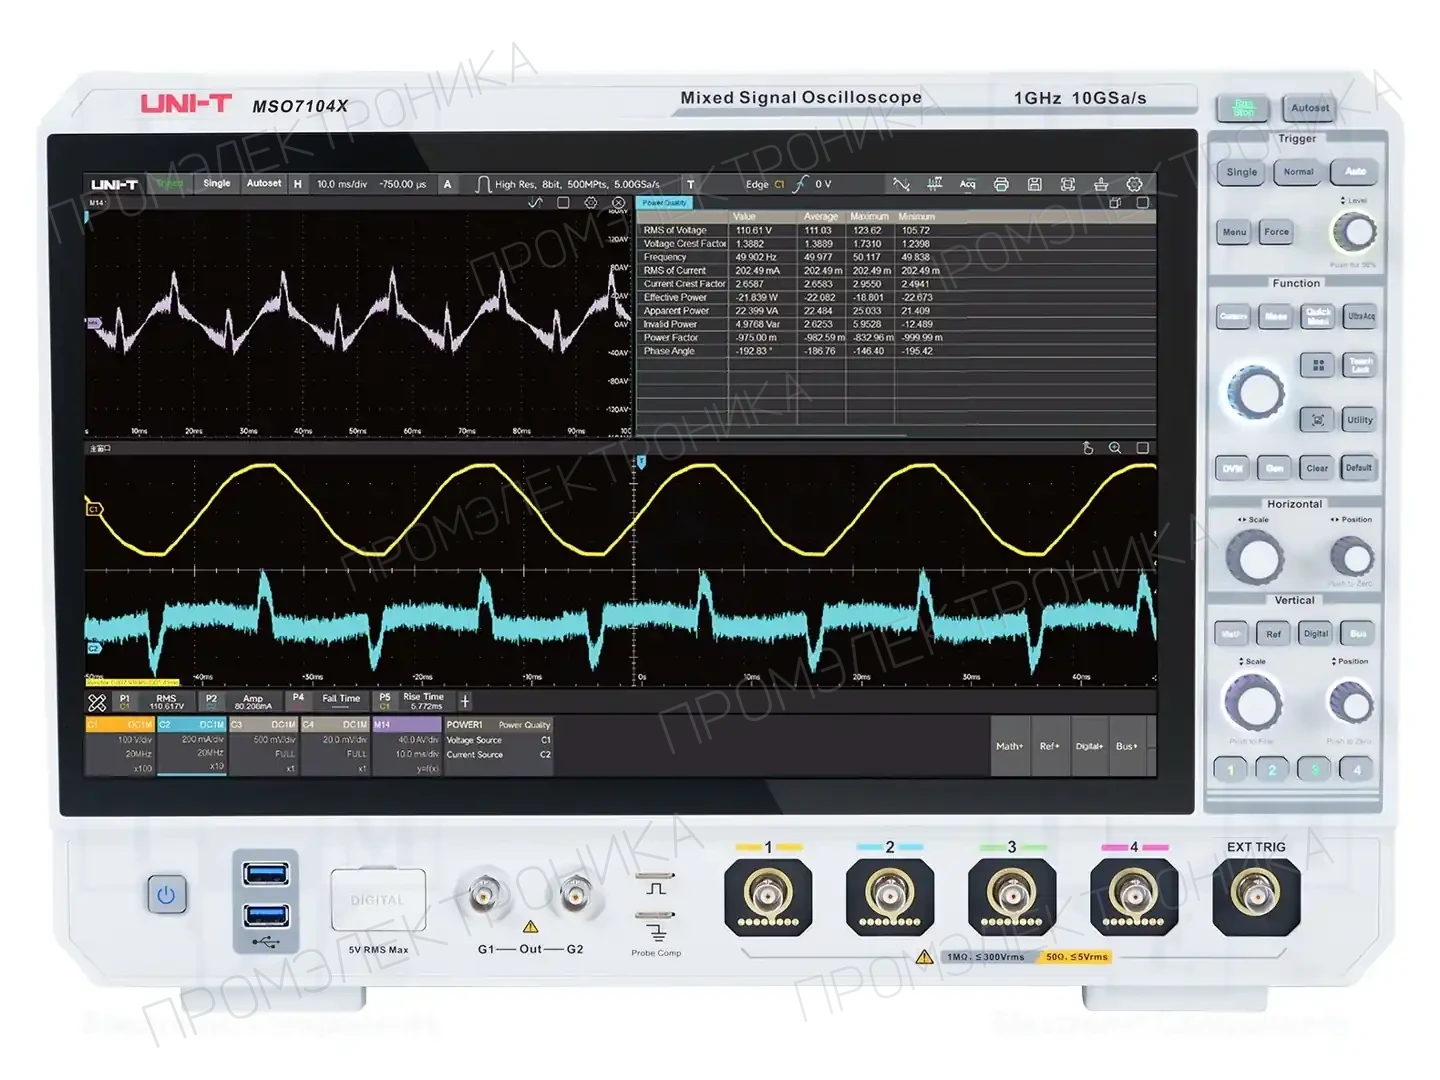Select the C2 channel tab
1440x1080 pixels.
[192, 746]
